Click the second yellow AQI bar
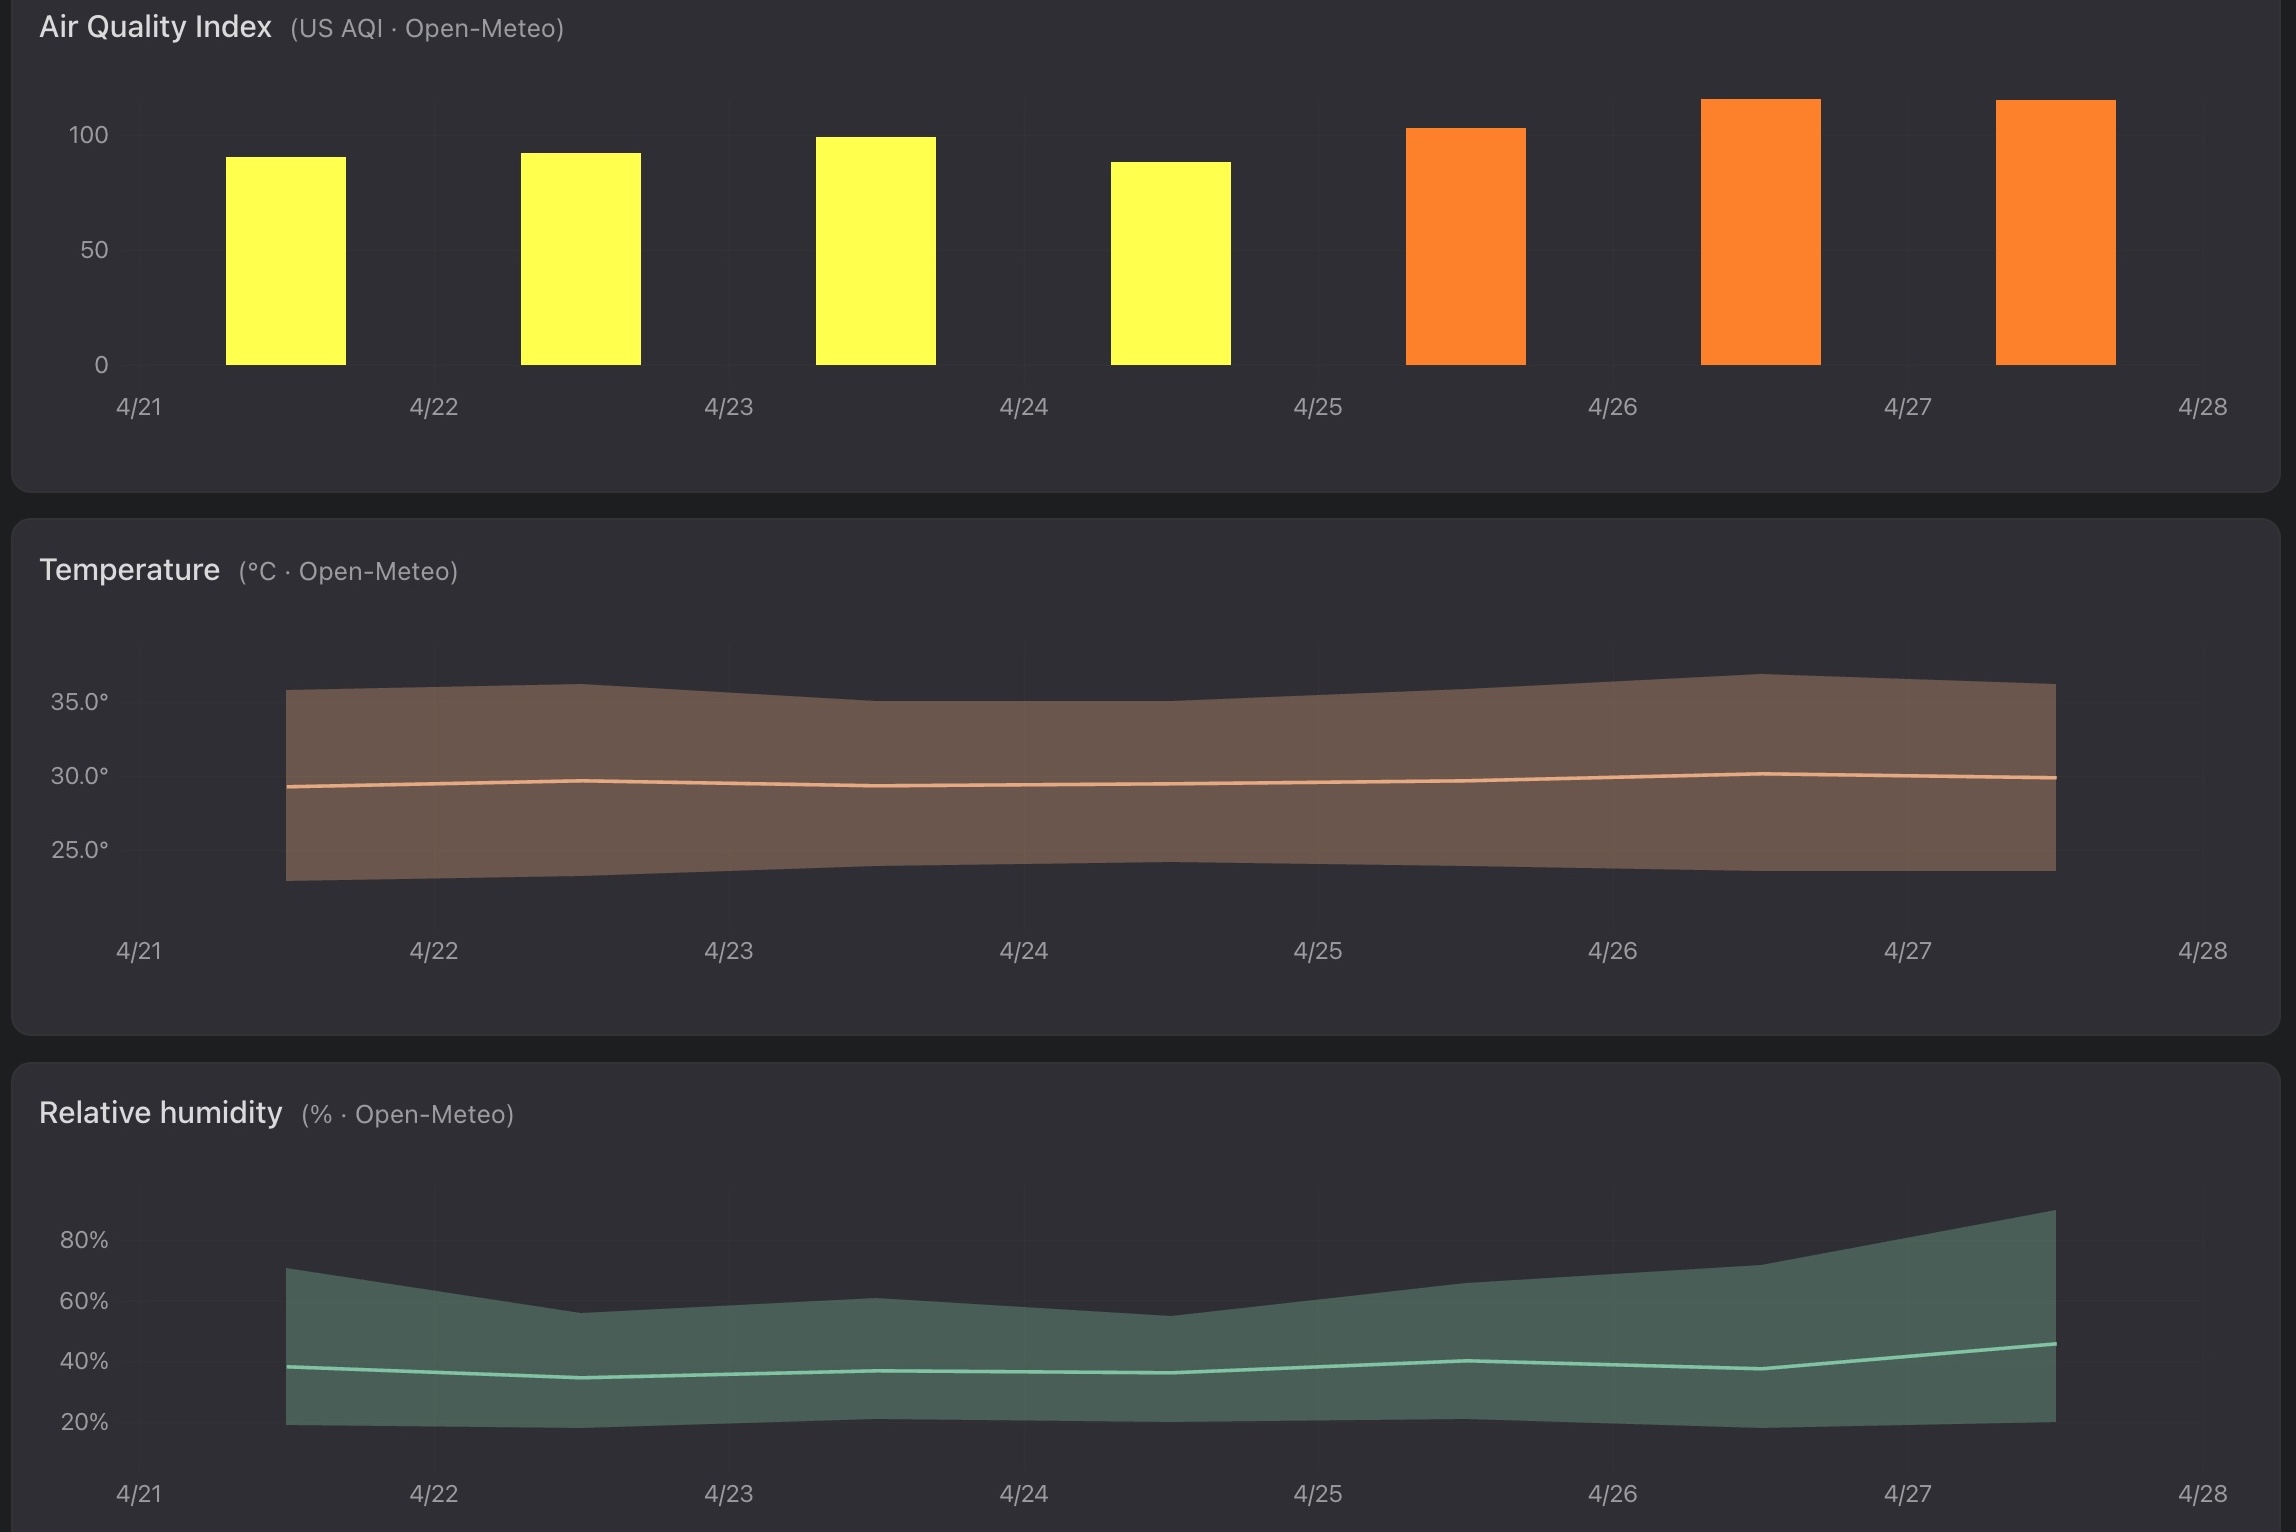The width and height of the screenshot is (2296, 1532). 580,259
